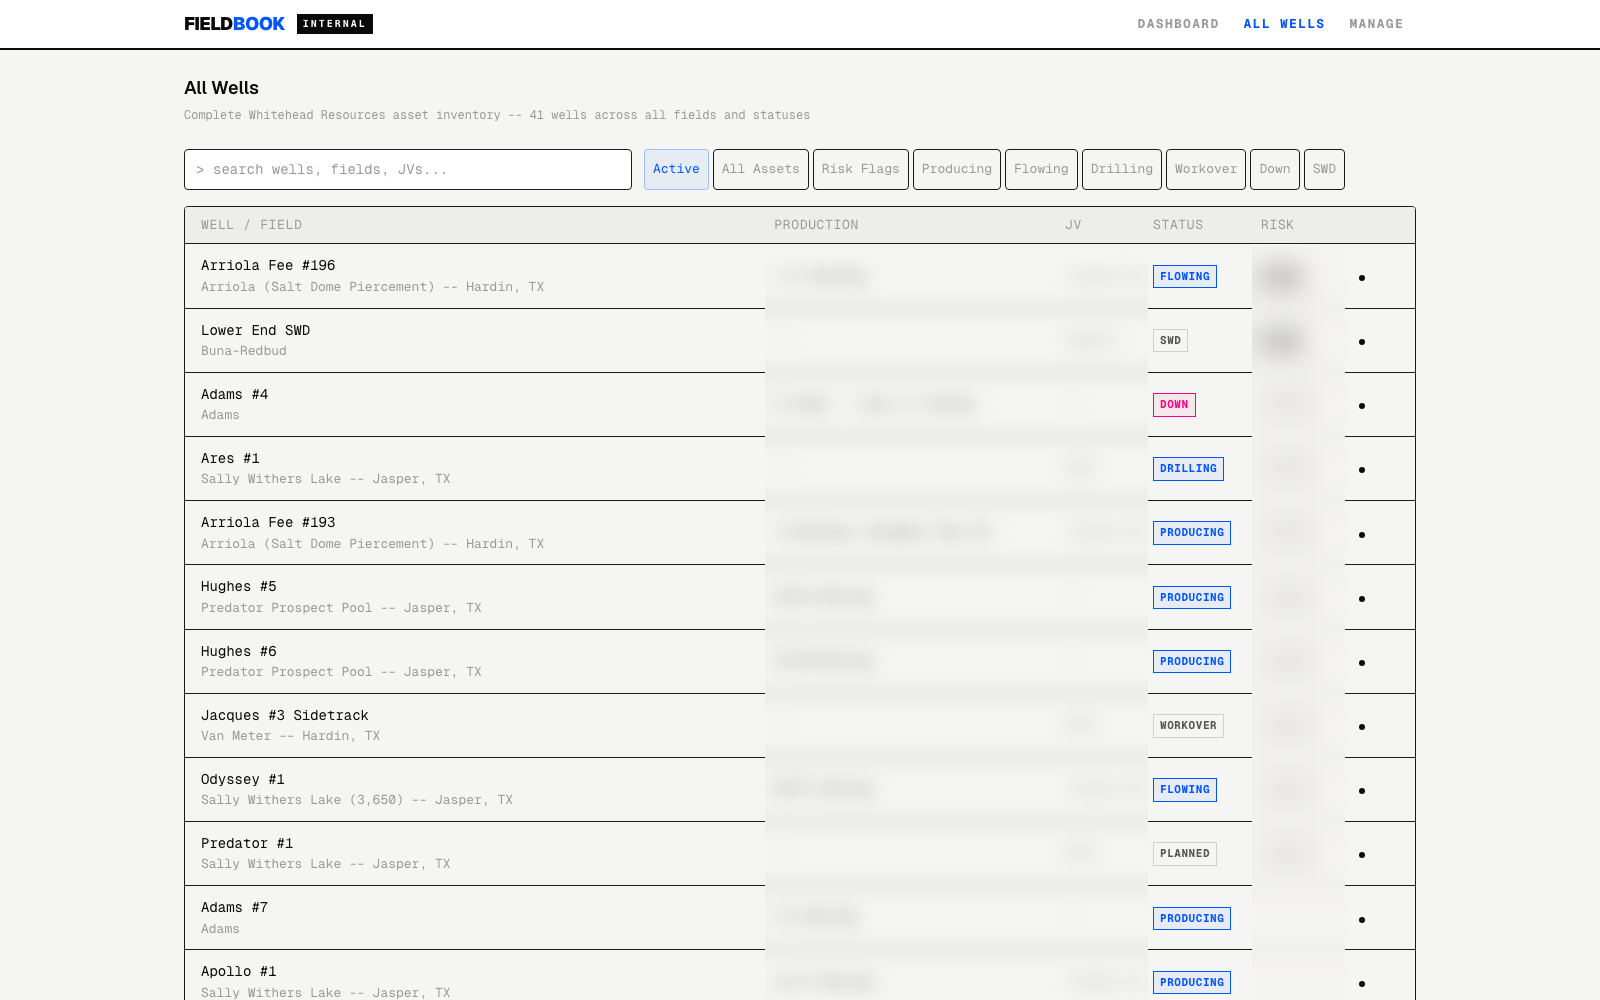Open the All Wells nav item
1600x1000 pixels.
point(1284,24)
